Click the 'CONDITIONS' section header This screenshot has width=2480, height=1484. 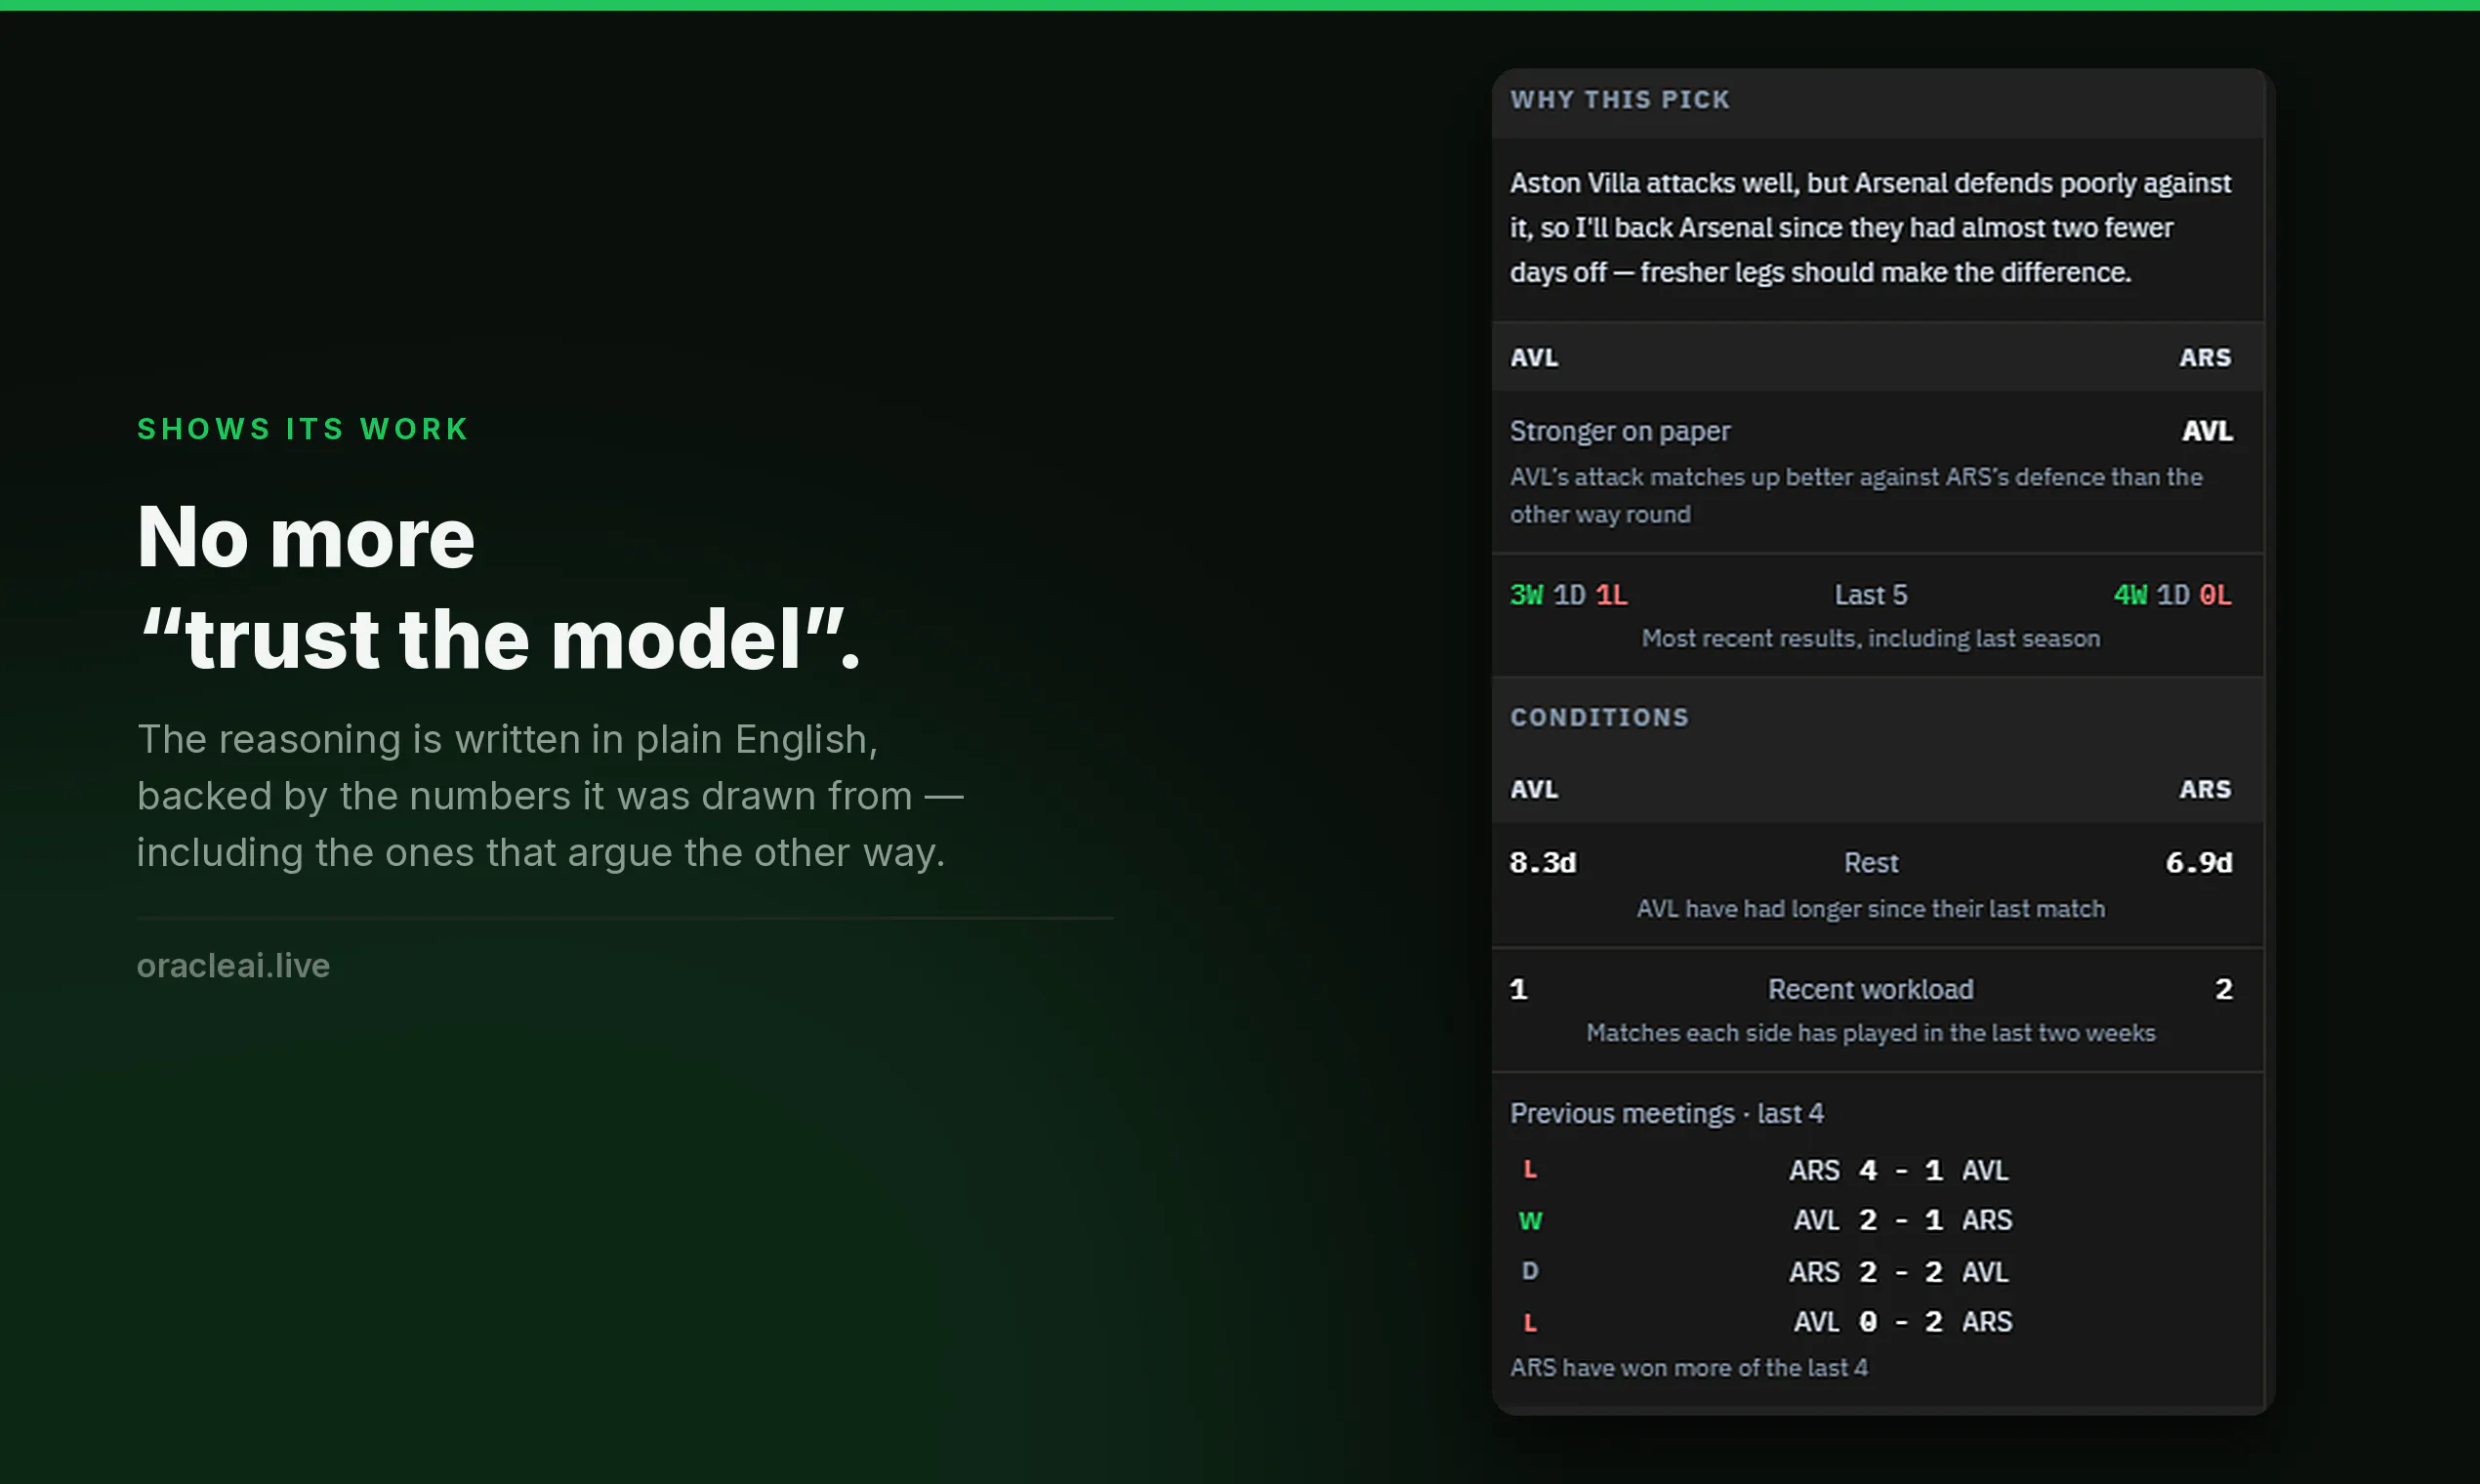pos(1599,718)
